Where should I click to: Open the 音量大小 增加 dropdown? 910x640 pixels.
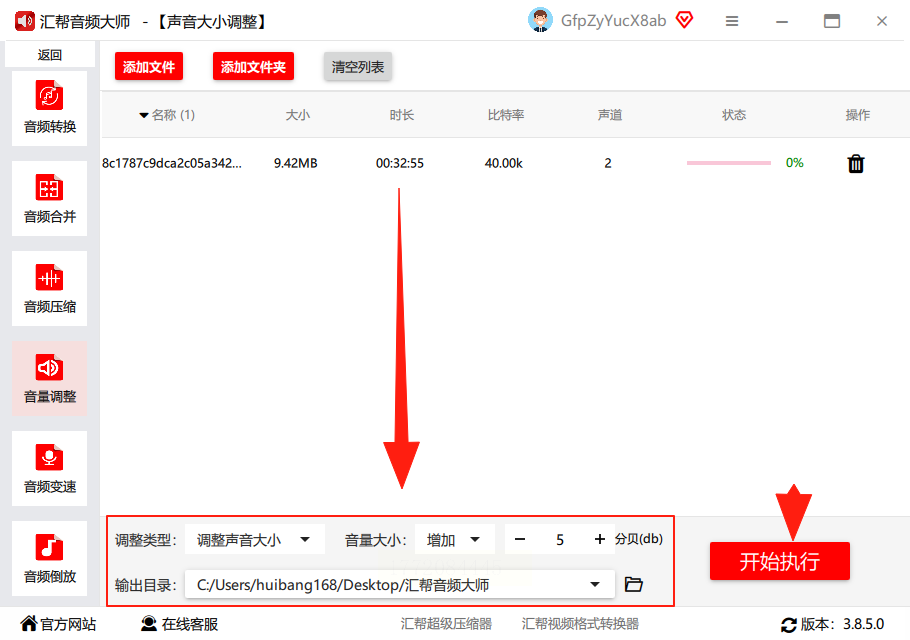click(454, 540)
